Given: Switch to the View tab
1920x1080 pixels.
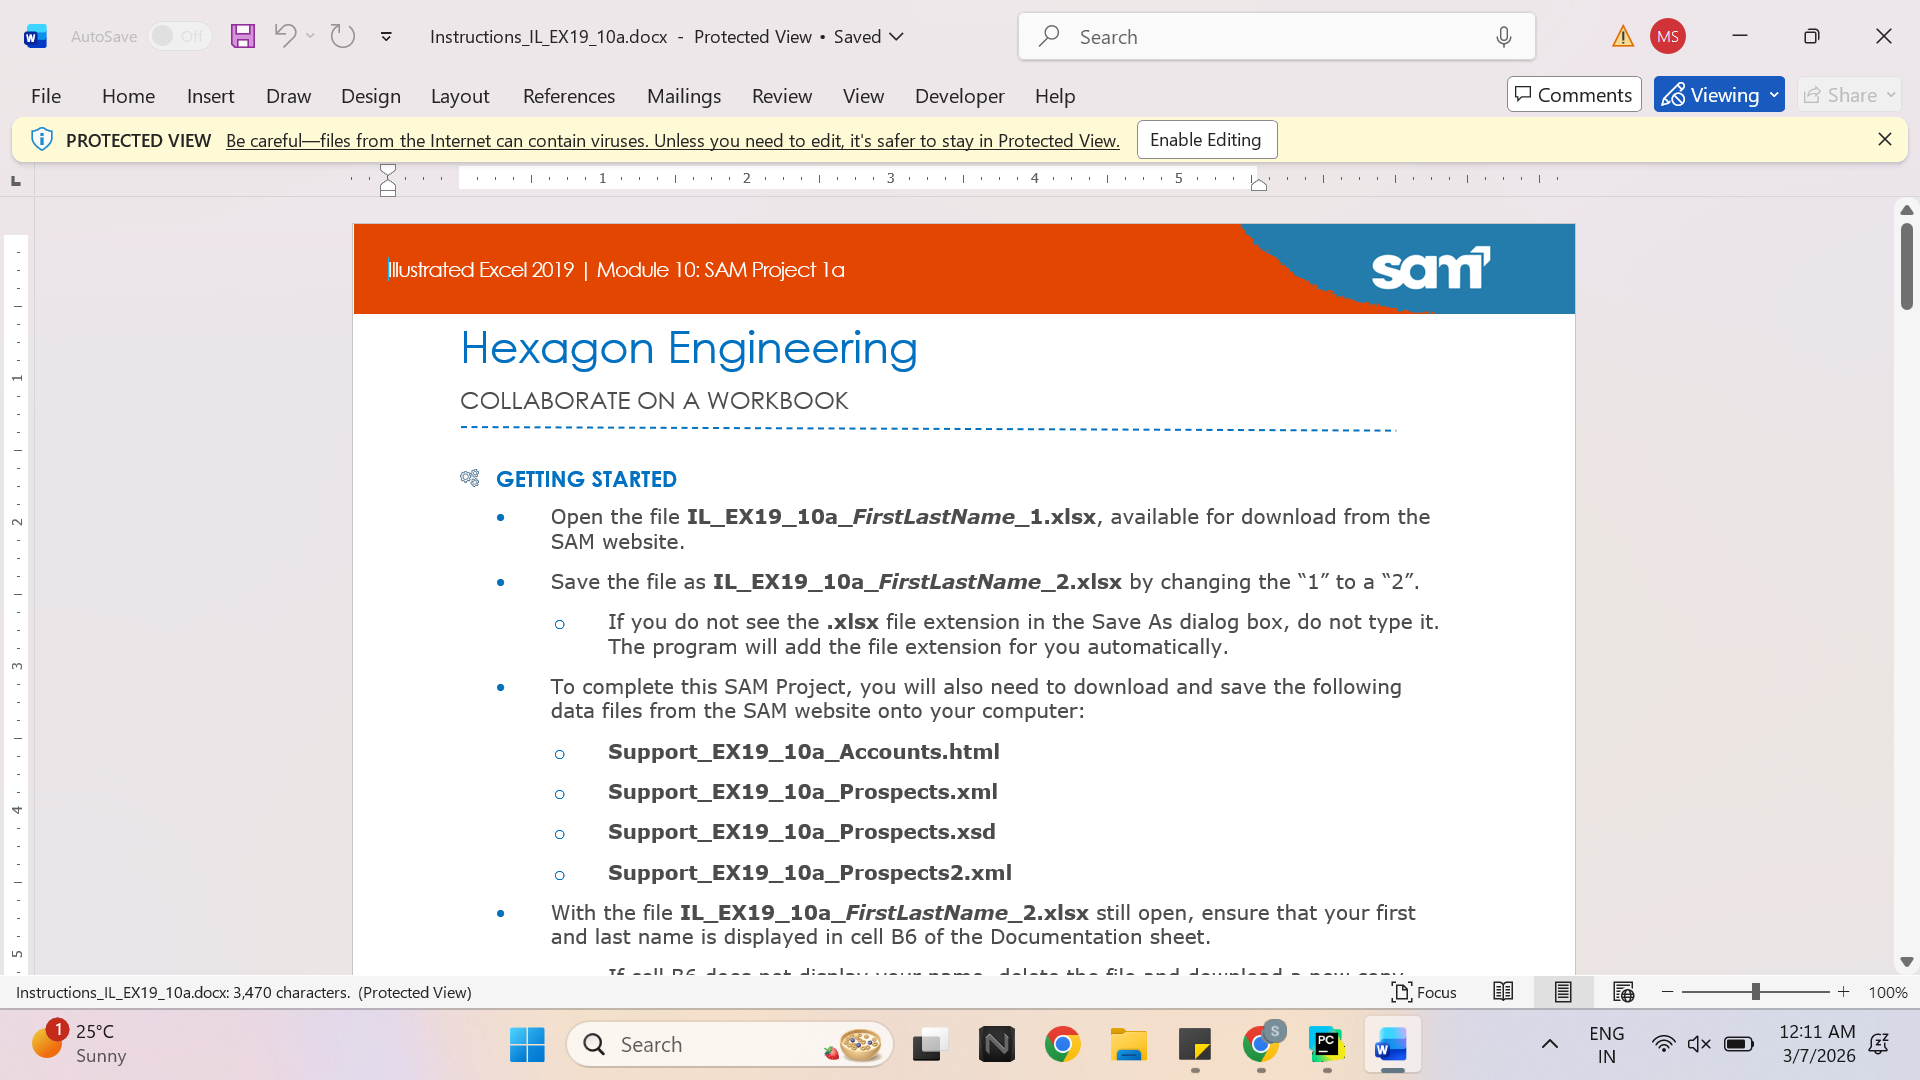Looking at the screenshot, I should coord(863,96).
